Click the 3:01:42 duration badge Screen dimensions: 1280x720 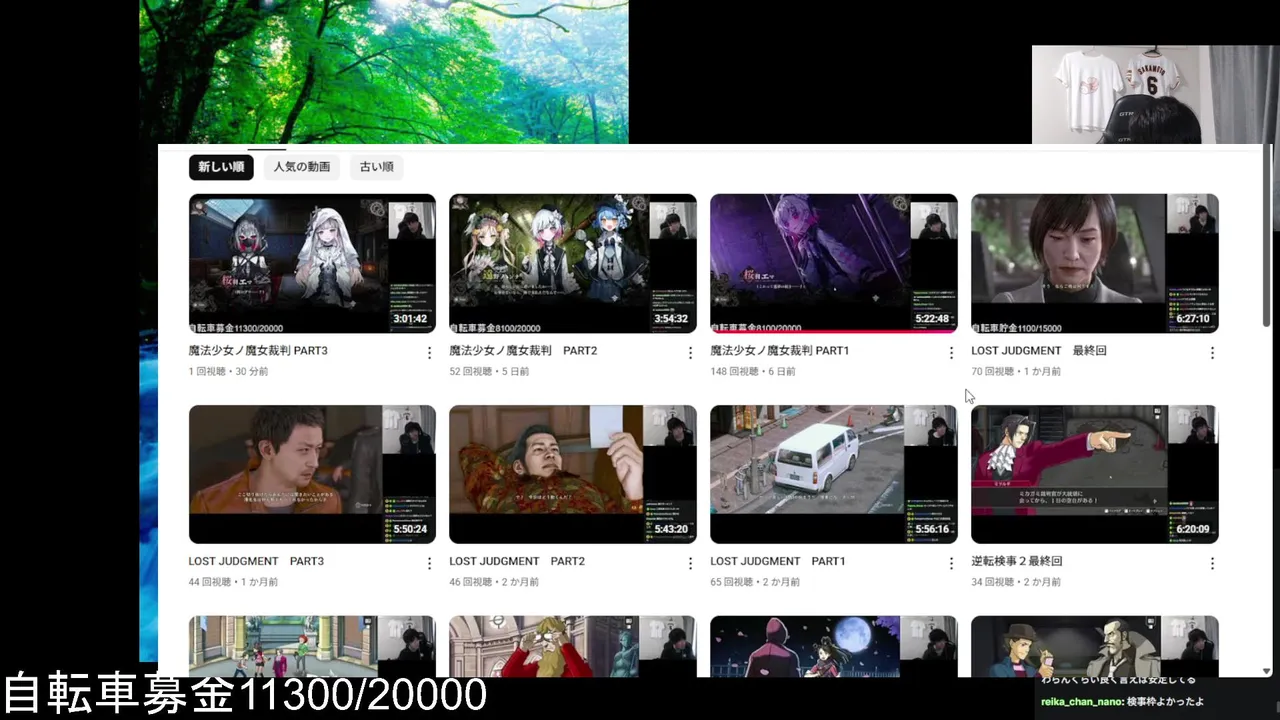(410, 319)
